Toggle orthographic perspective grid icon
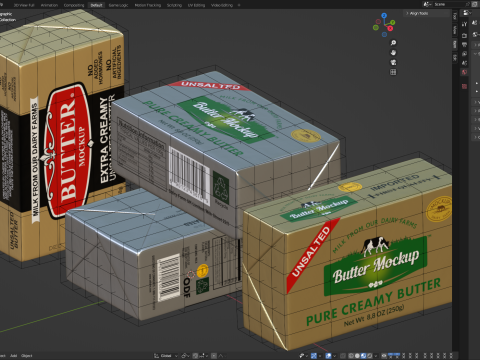This screenshot has width=480, height=360. point(393,72)
